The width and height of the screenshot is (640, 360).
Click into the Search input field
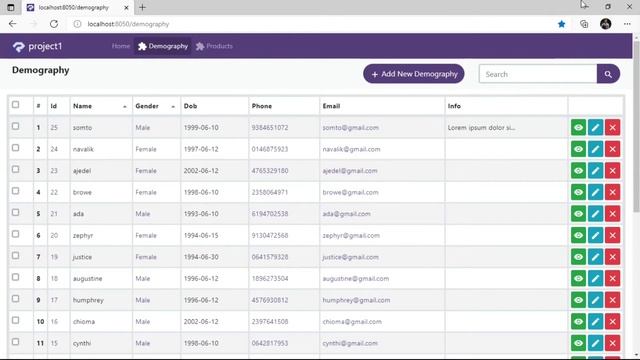coord(538,74)
